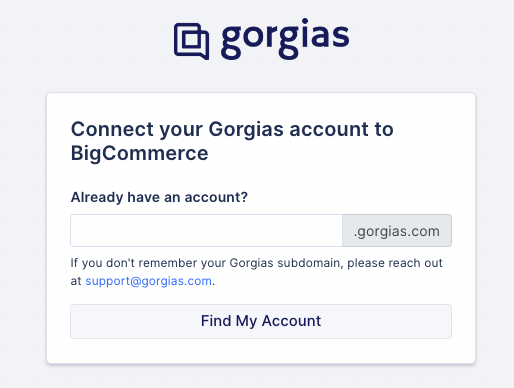Click the period after the support email link
Viewport: 514px width, 388px height.
(x=214, y=284)
